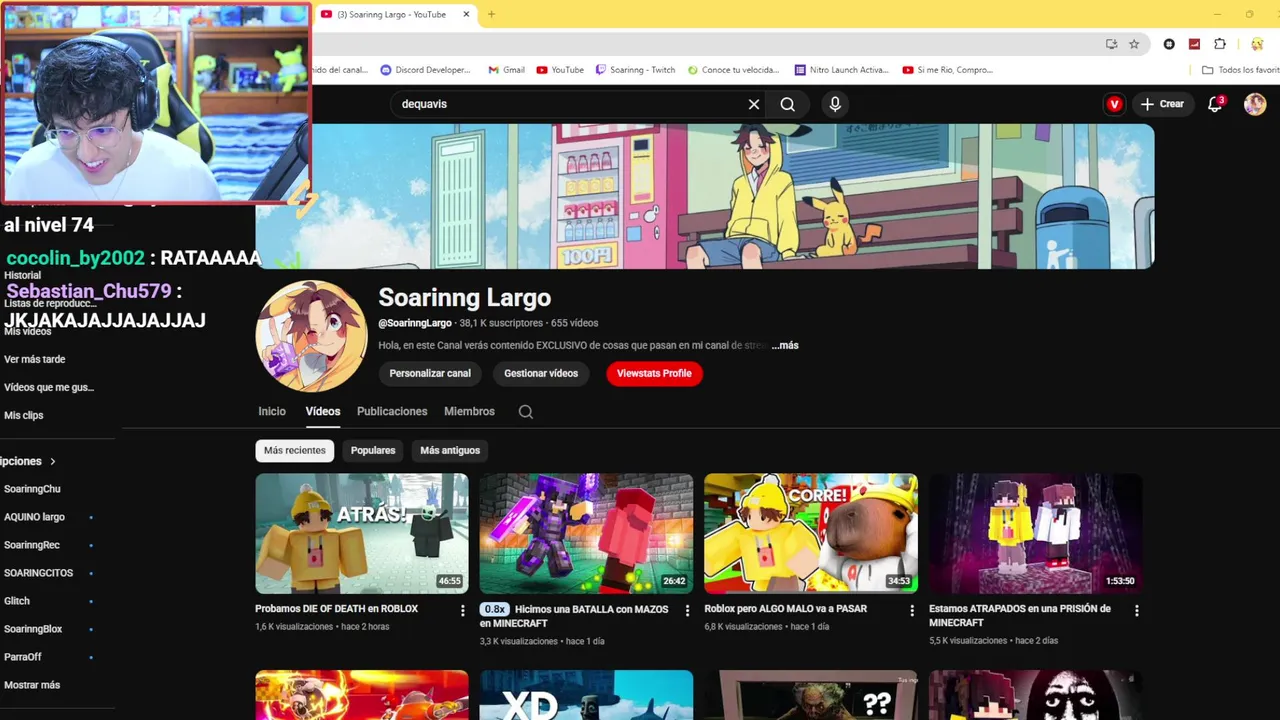Click the Crear button
1280x720 pixels.
(x=1162, y=104)
